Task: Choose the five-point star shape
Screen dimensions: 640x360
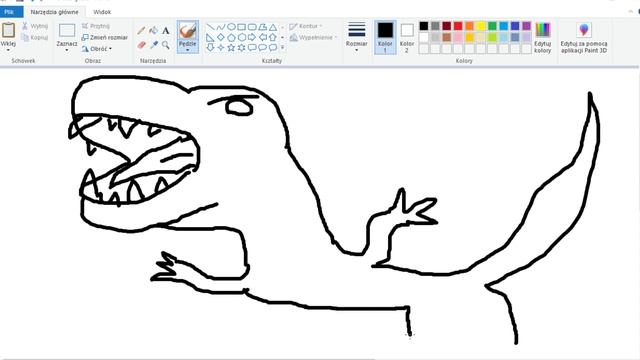Action: coord(231,47)
